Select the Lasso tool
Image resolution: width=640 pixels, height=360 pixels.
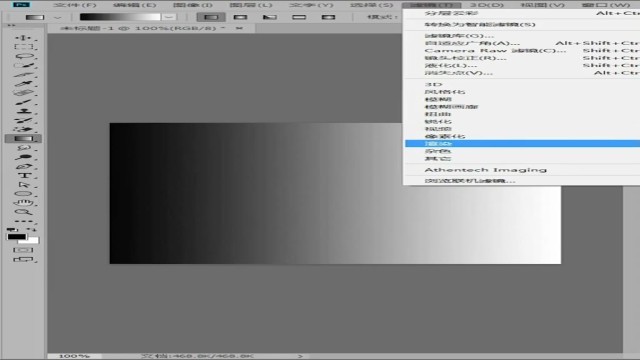pyautogui.click(x=23, y=56)
